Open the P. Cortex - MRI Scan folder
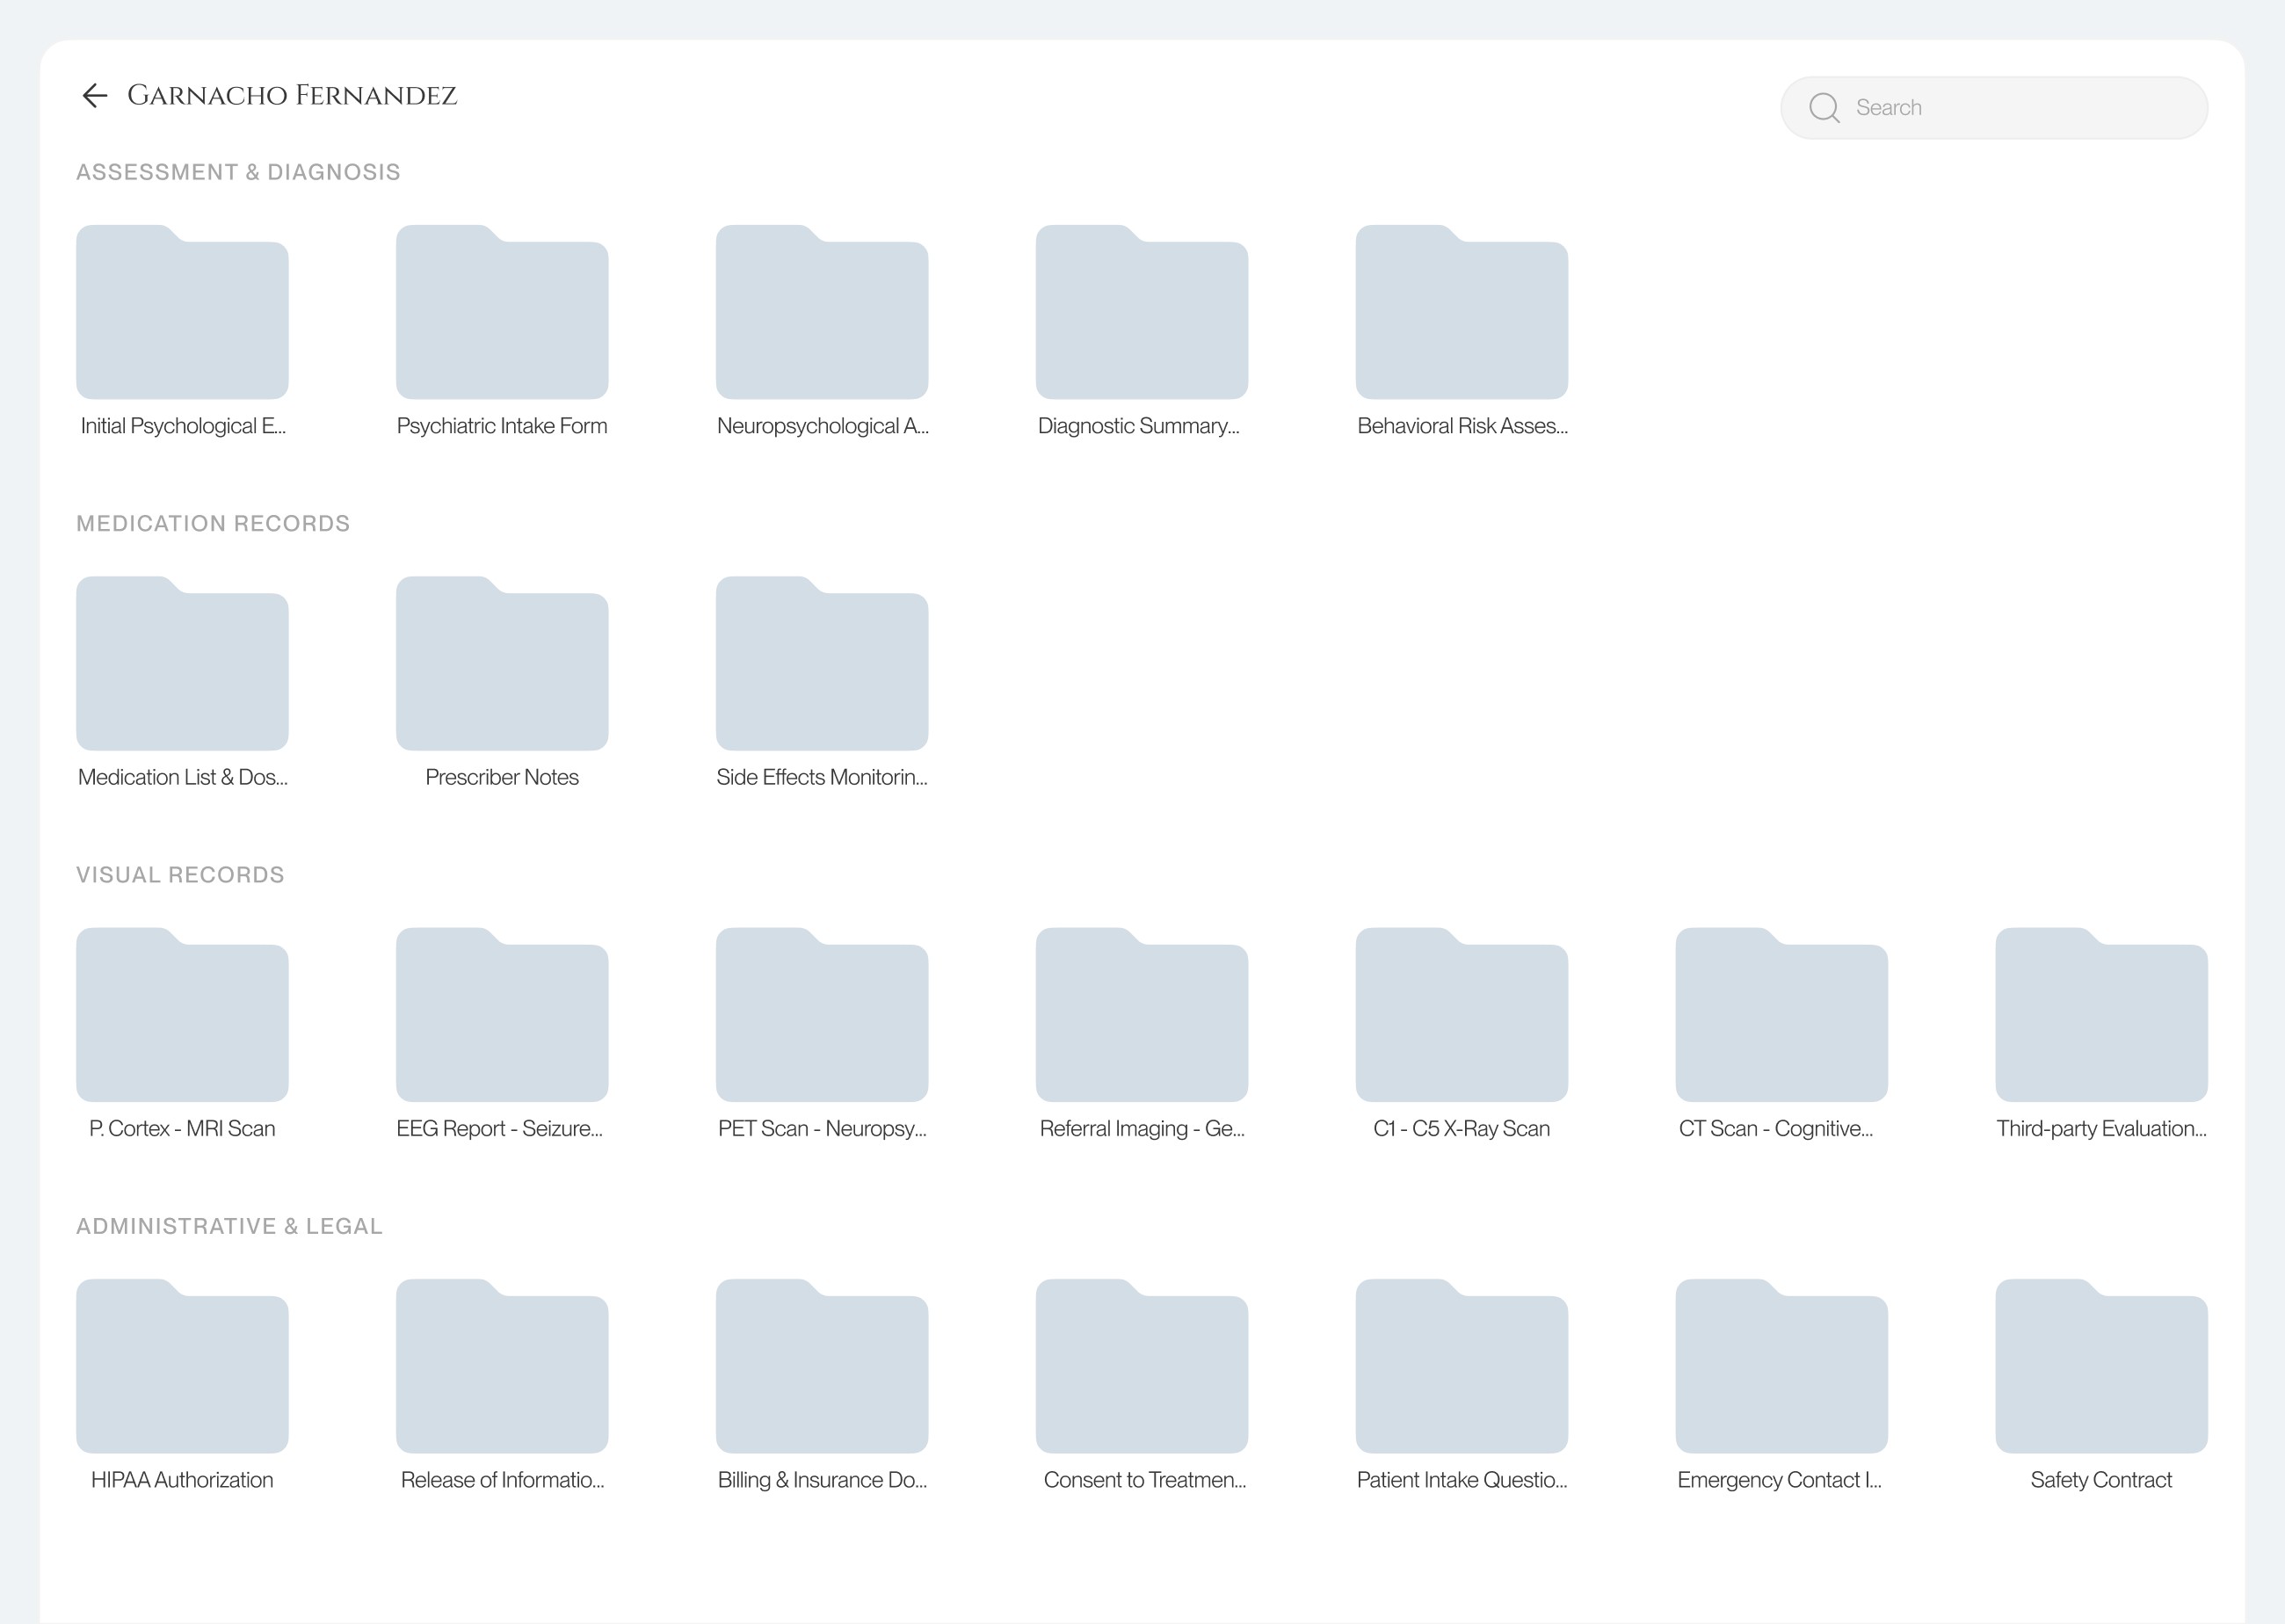The height and width of the screenshot is (1624, 2285). [182, 1016]
